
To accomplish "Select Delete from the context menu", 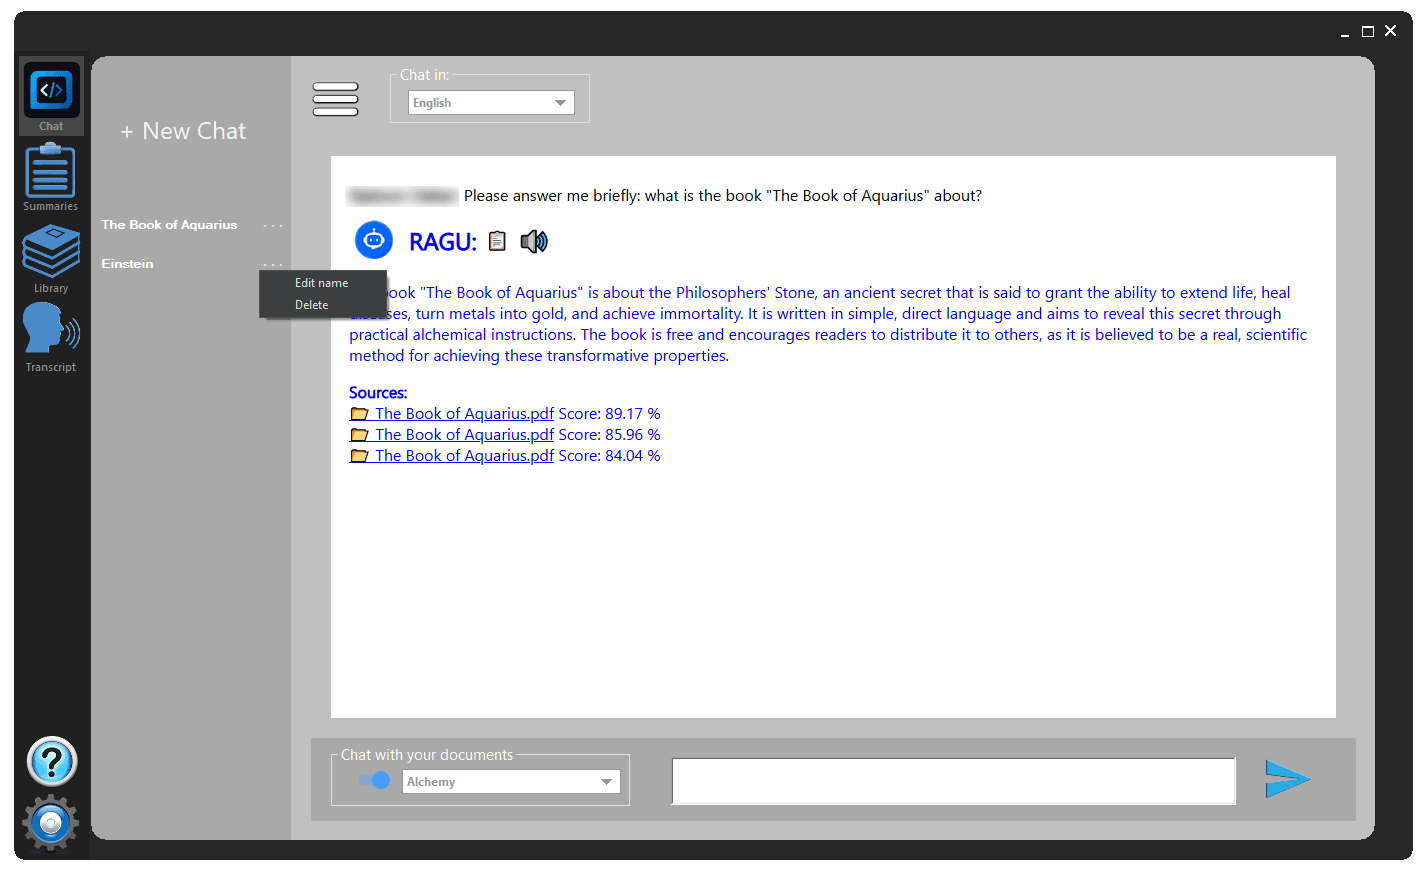I will (311, 304).
